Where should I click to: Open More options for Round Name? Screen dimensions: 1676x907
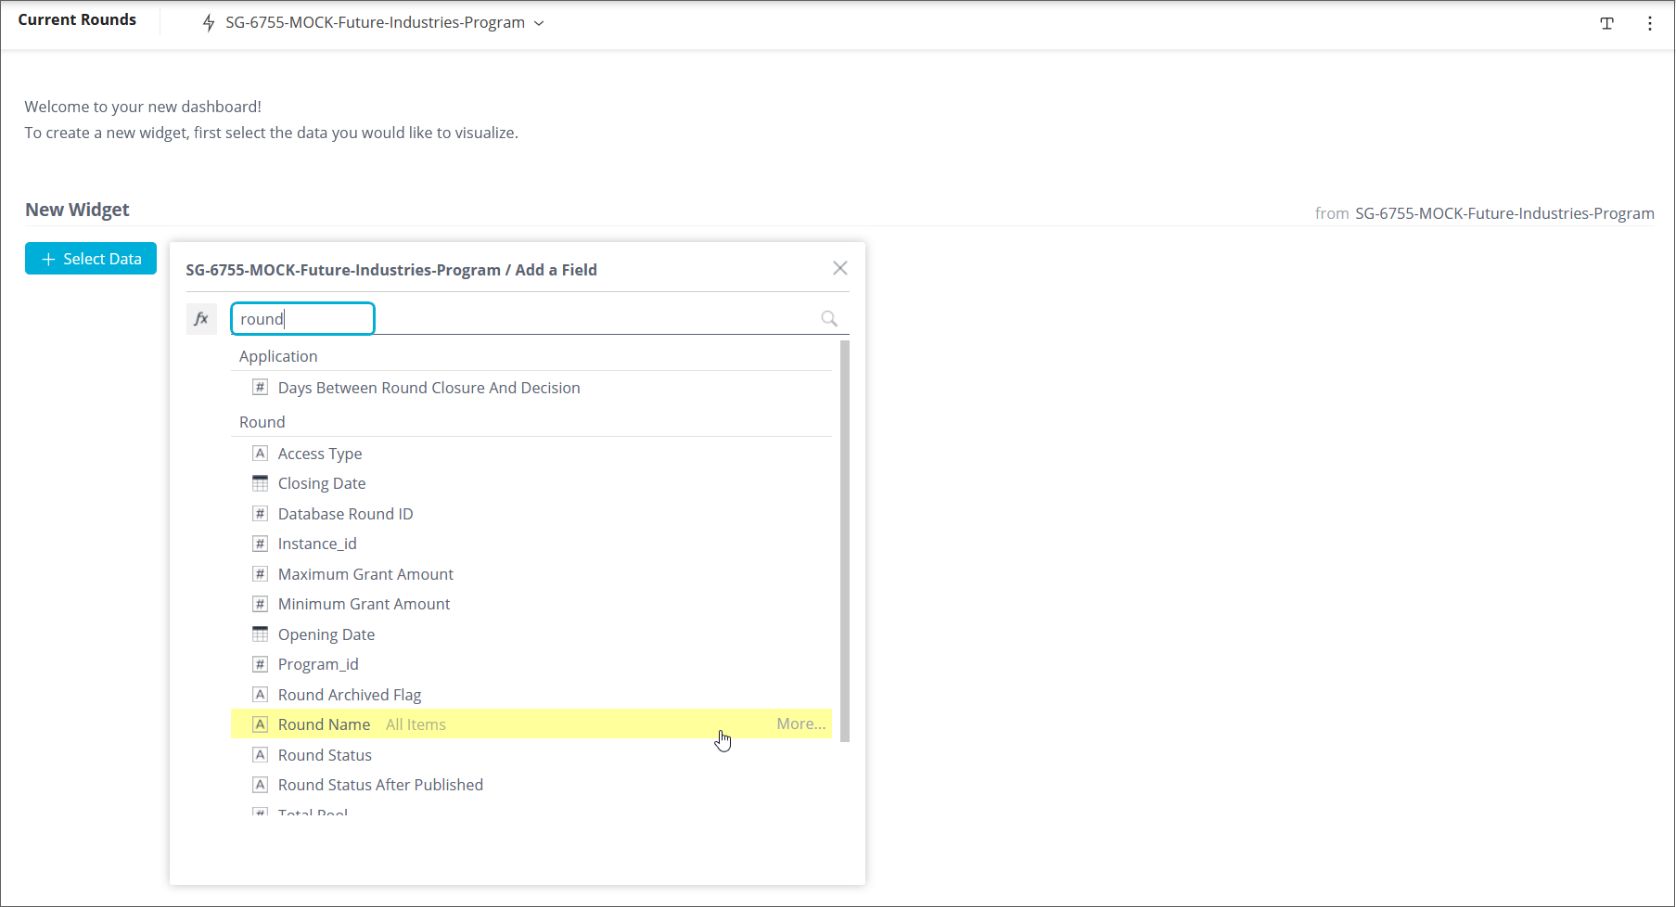click(801, 724)
